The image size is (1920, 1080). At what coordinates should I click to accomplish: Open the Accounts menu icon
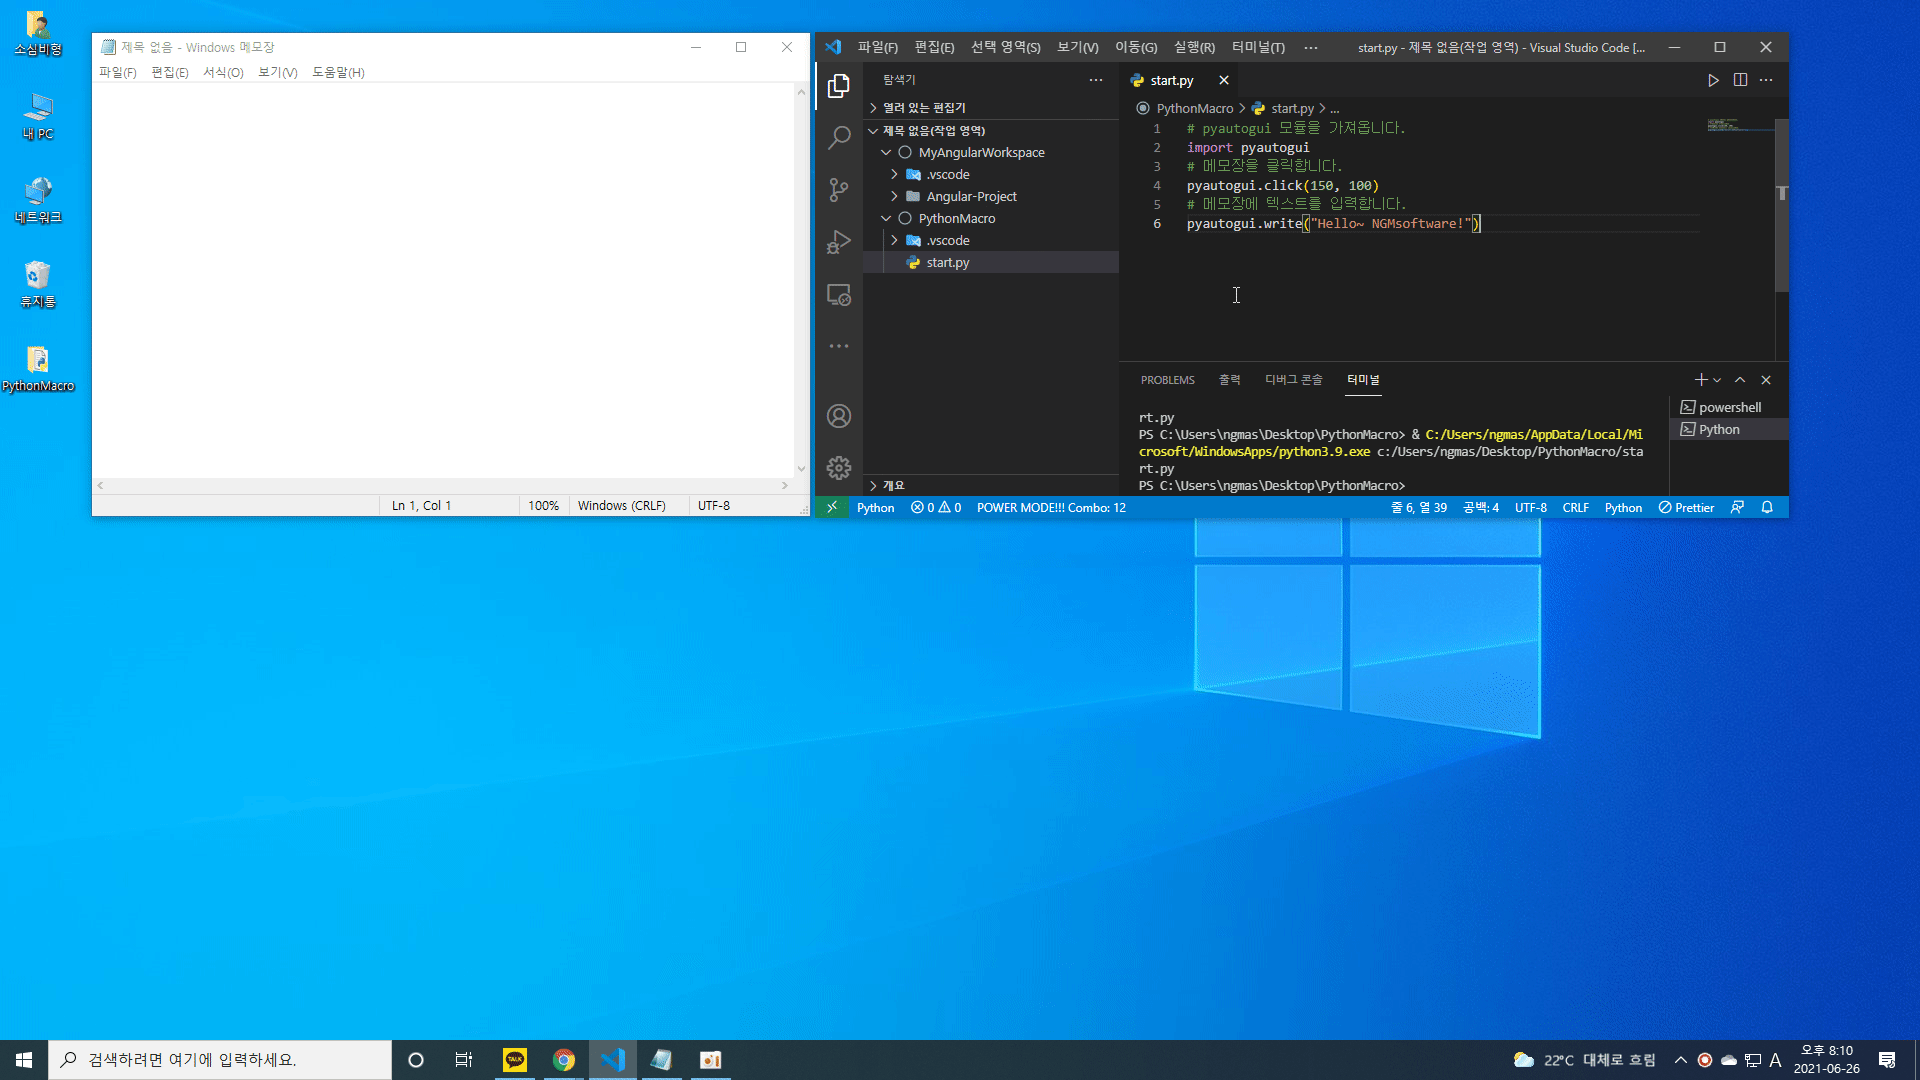coord(839,416)
